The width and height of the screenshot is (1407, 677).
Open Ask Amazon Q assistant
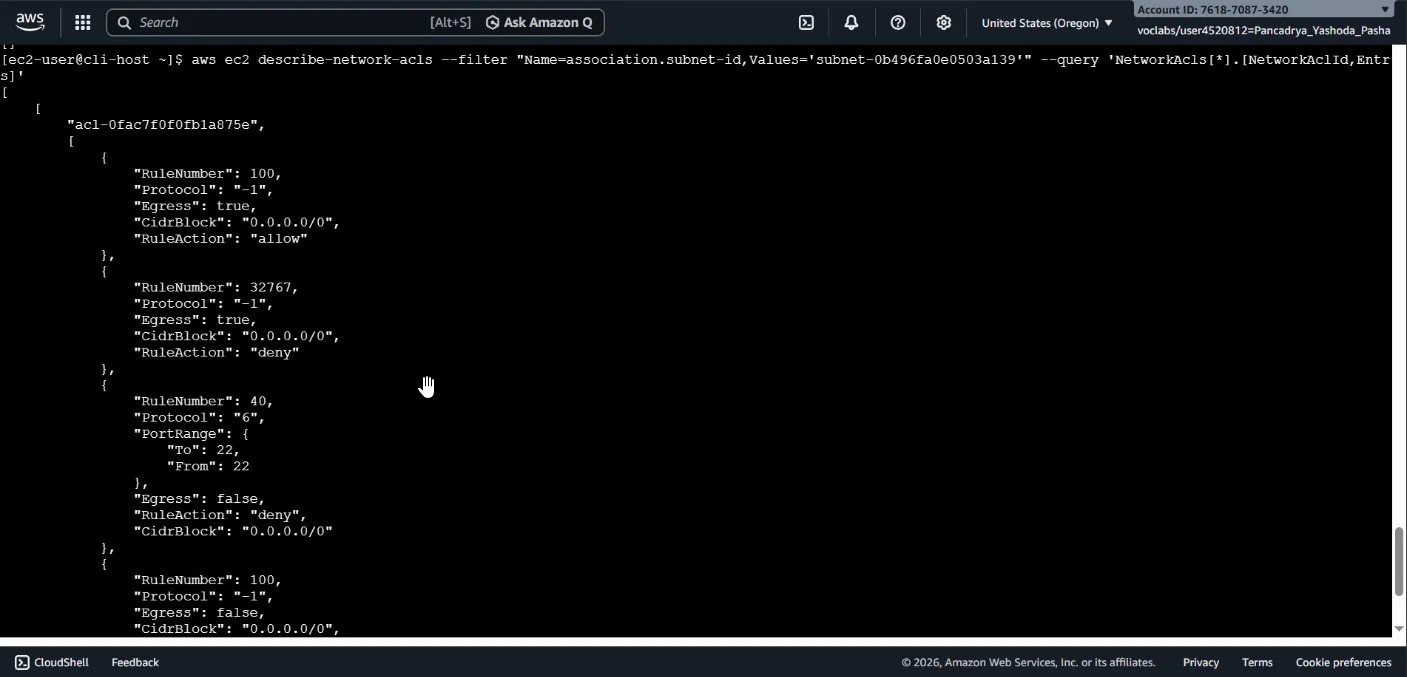click(539, 22)
